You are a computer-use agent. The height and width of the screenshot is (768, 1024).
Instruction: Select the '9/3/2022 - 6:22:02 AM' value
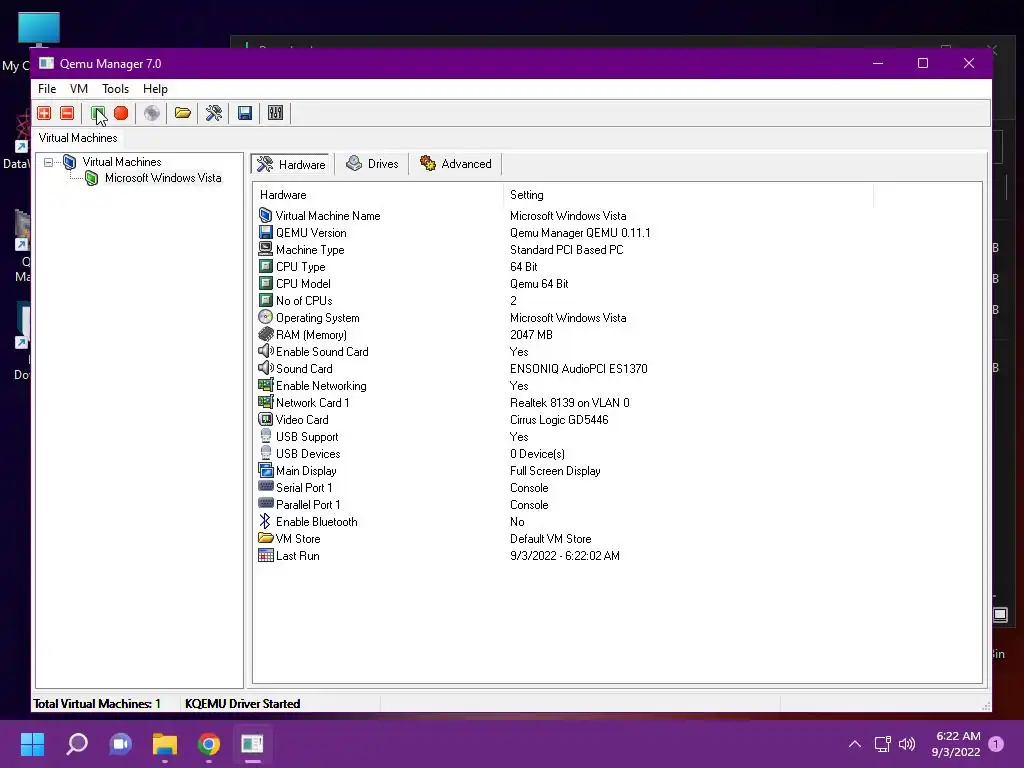click(565, 555)
